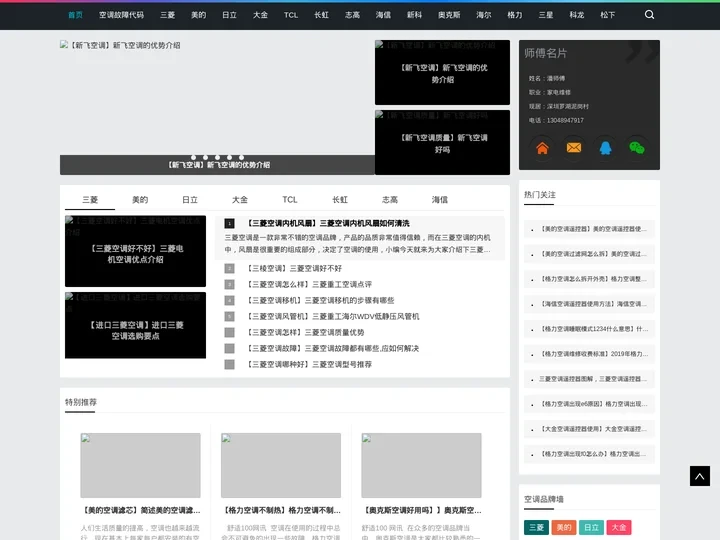720x540 pixels.
Task: Open 新科 in the top navigation bar
Action: [414, 15]
